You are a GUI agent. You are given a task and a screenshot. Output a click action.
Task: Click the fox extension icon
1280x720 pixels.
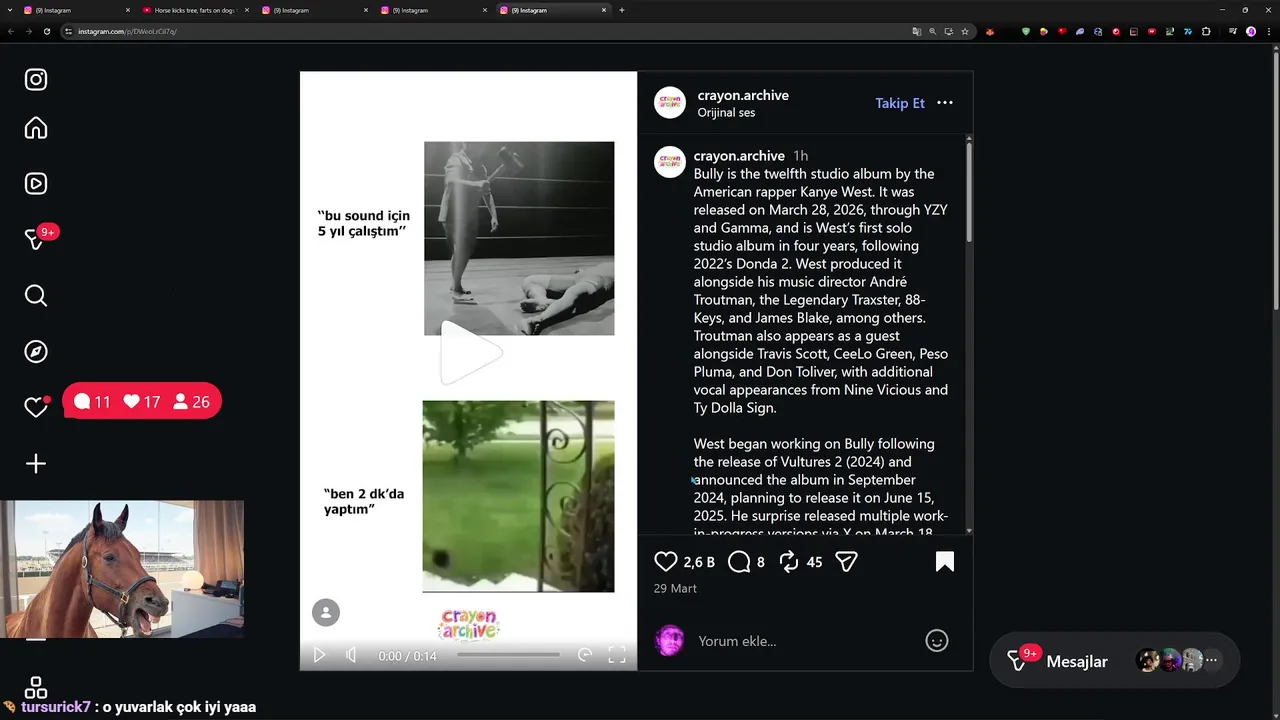(990, 31)
